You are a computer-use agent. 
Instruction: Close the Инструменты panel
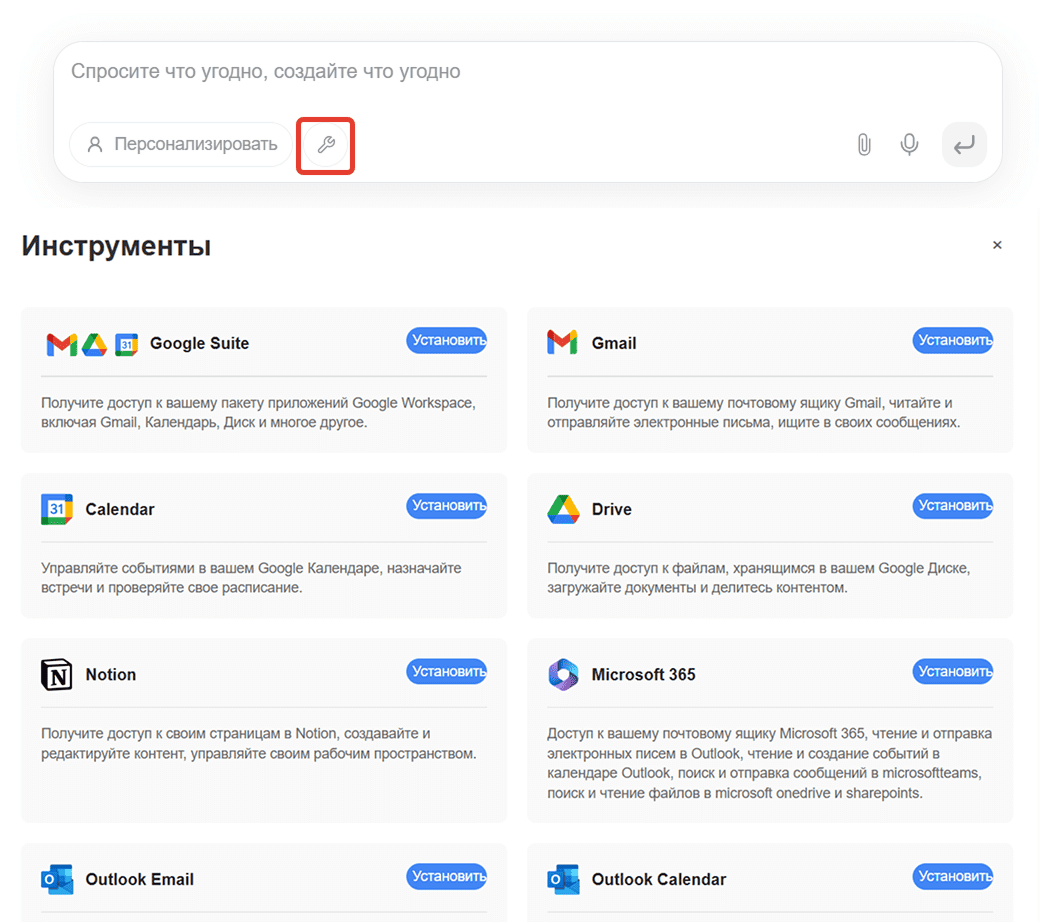click(x=997, y=245)
